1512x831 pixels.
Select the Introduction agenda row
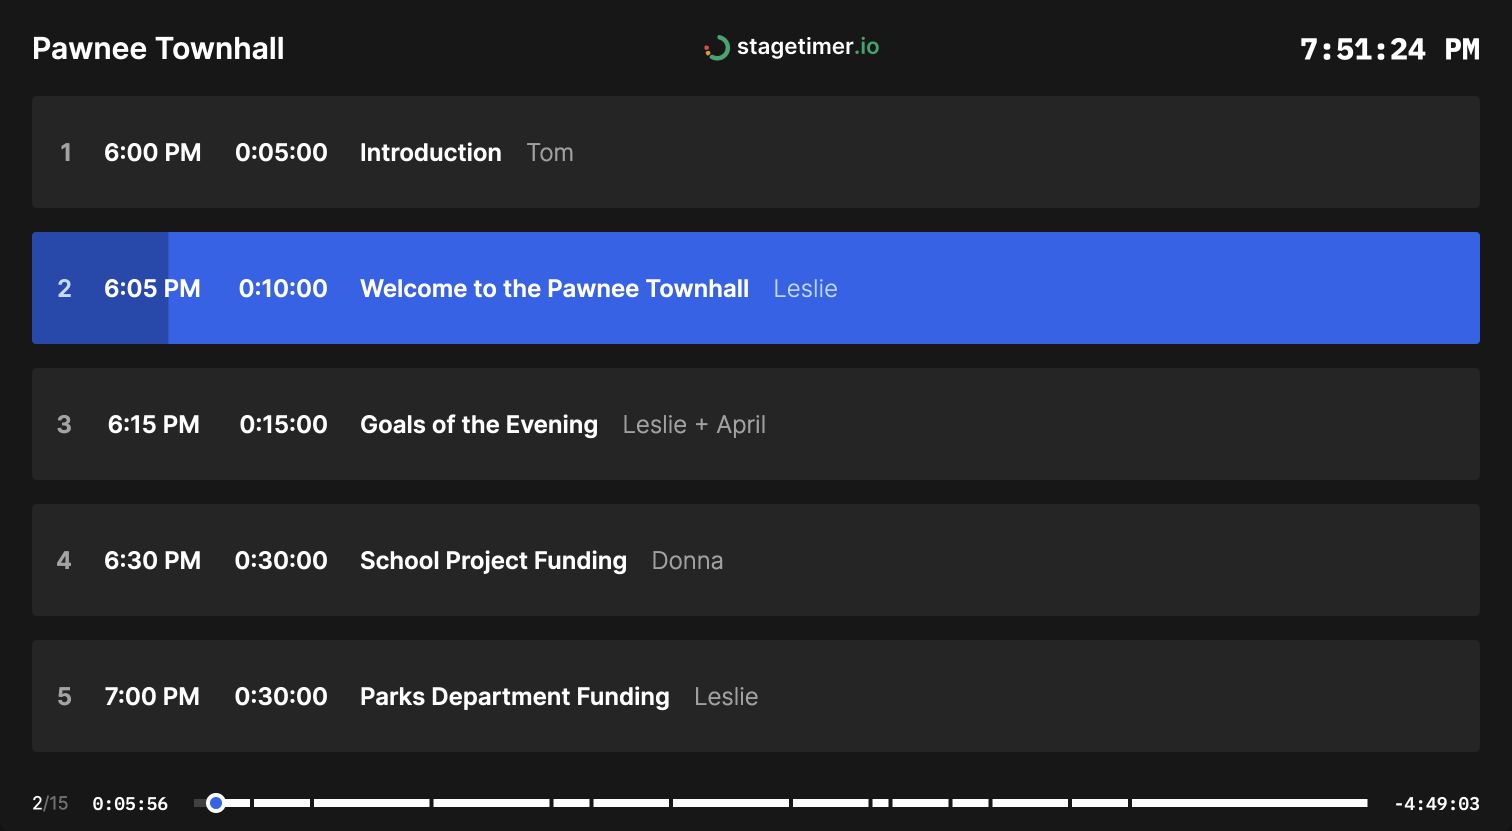click(755, 152)
